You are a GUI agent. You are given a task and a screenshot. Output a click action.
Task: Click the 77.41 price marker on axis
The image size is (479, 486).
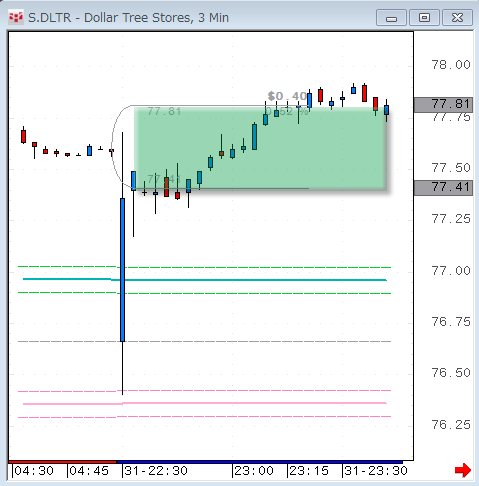click(443, 188)
